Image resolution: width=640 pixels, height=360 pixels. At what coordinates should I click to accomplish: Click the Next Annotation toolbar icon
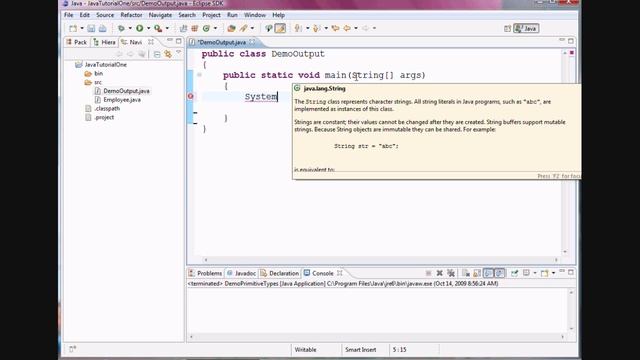click(x=299, y=28)
